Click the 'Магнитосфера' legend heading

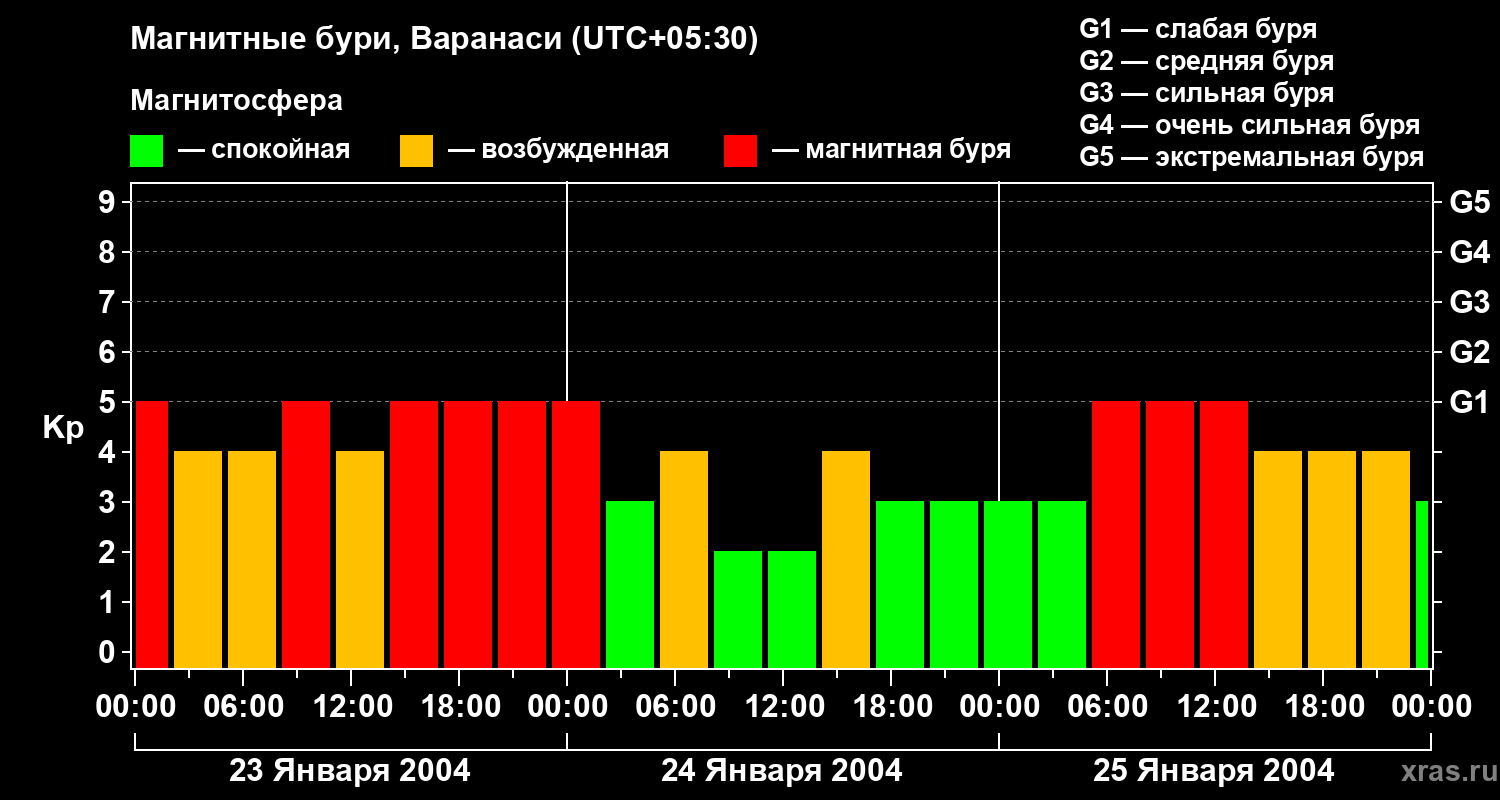(236, 101)
